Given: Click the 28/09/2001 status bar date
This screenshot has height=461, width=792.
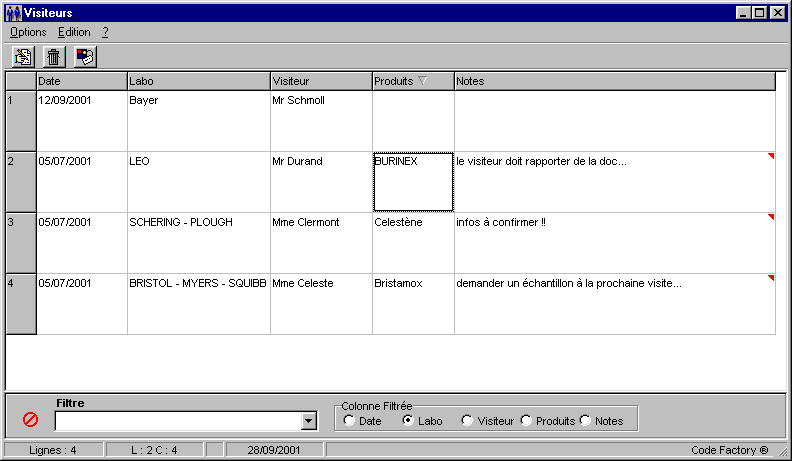Looking at the screenshot, I should [x=274, y=450].
